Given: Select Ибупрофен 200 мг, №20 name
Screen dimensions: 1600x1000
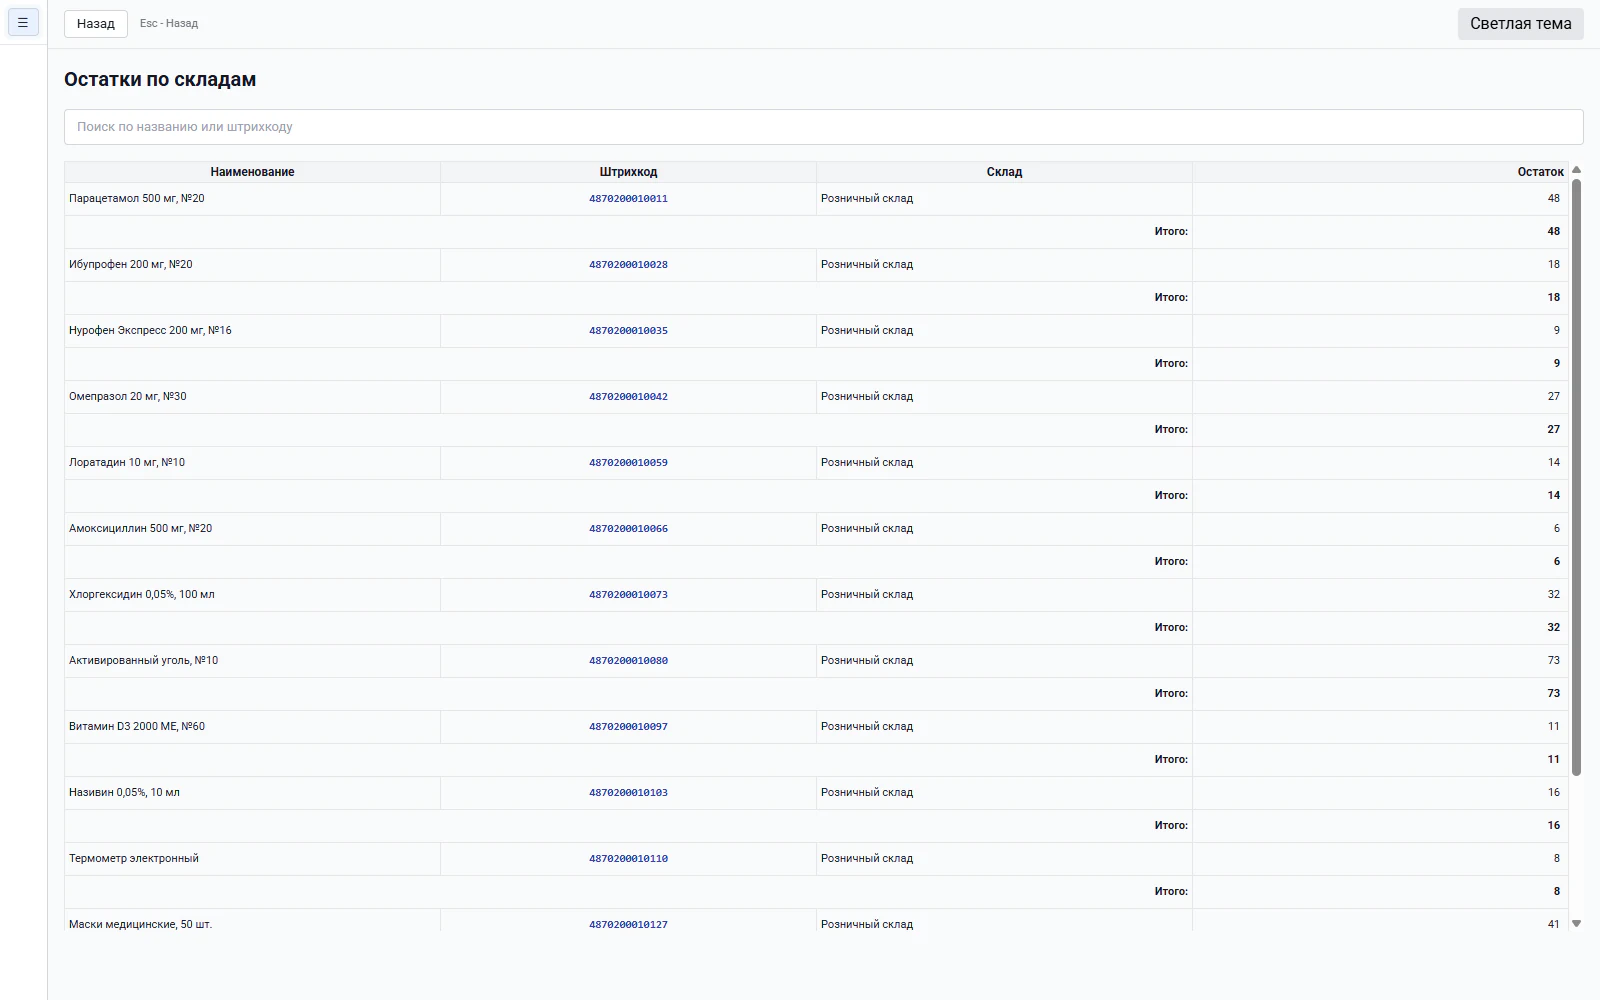Looking at the screenshot, I should coord(131,265).
